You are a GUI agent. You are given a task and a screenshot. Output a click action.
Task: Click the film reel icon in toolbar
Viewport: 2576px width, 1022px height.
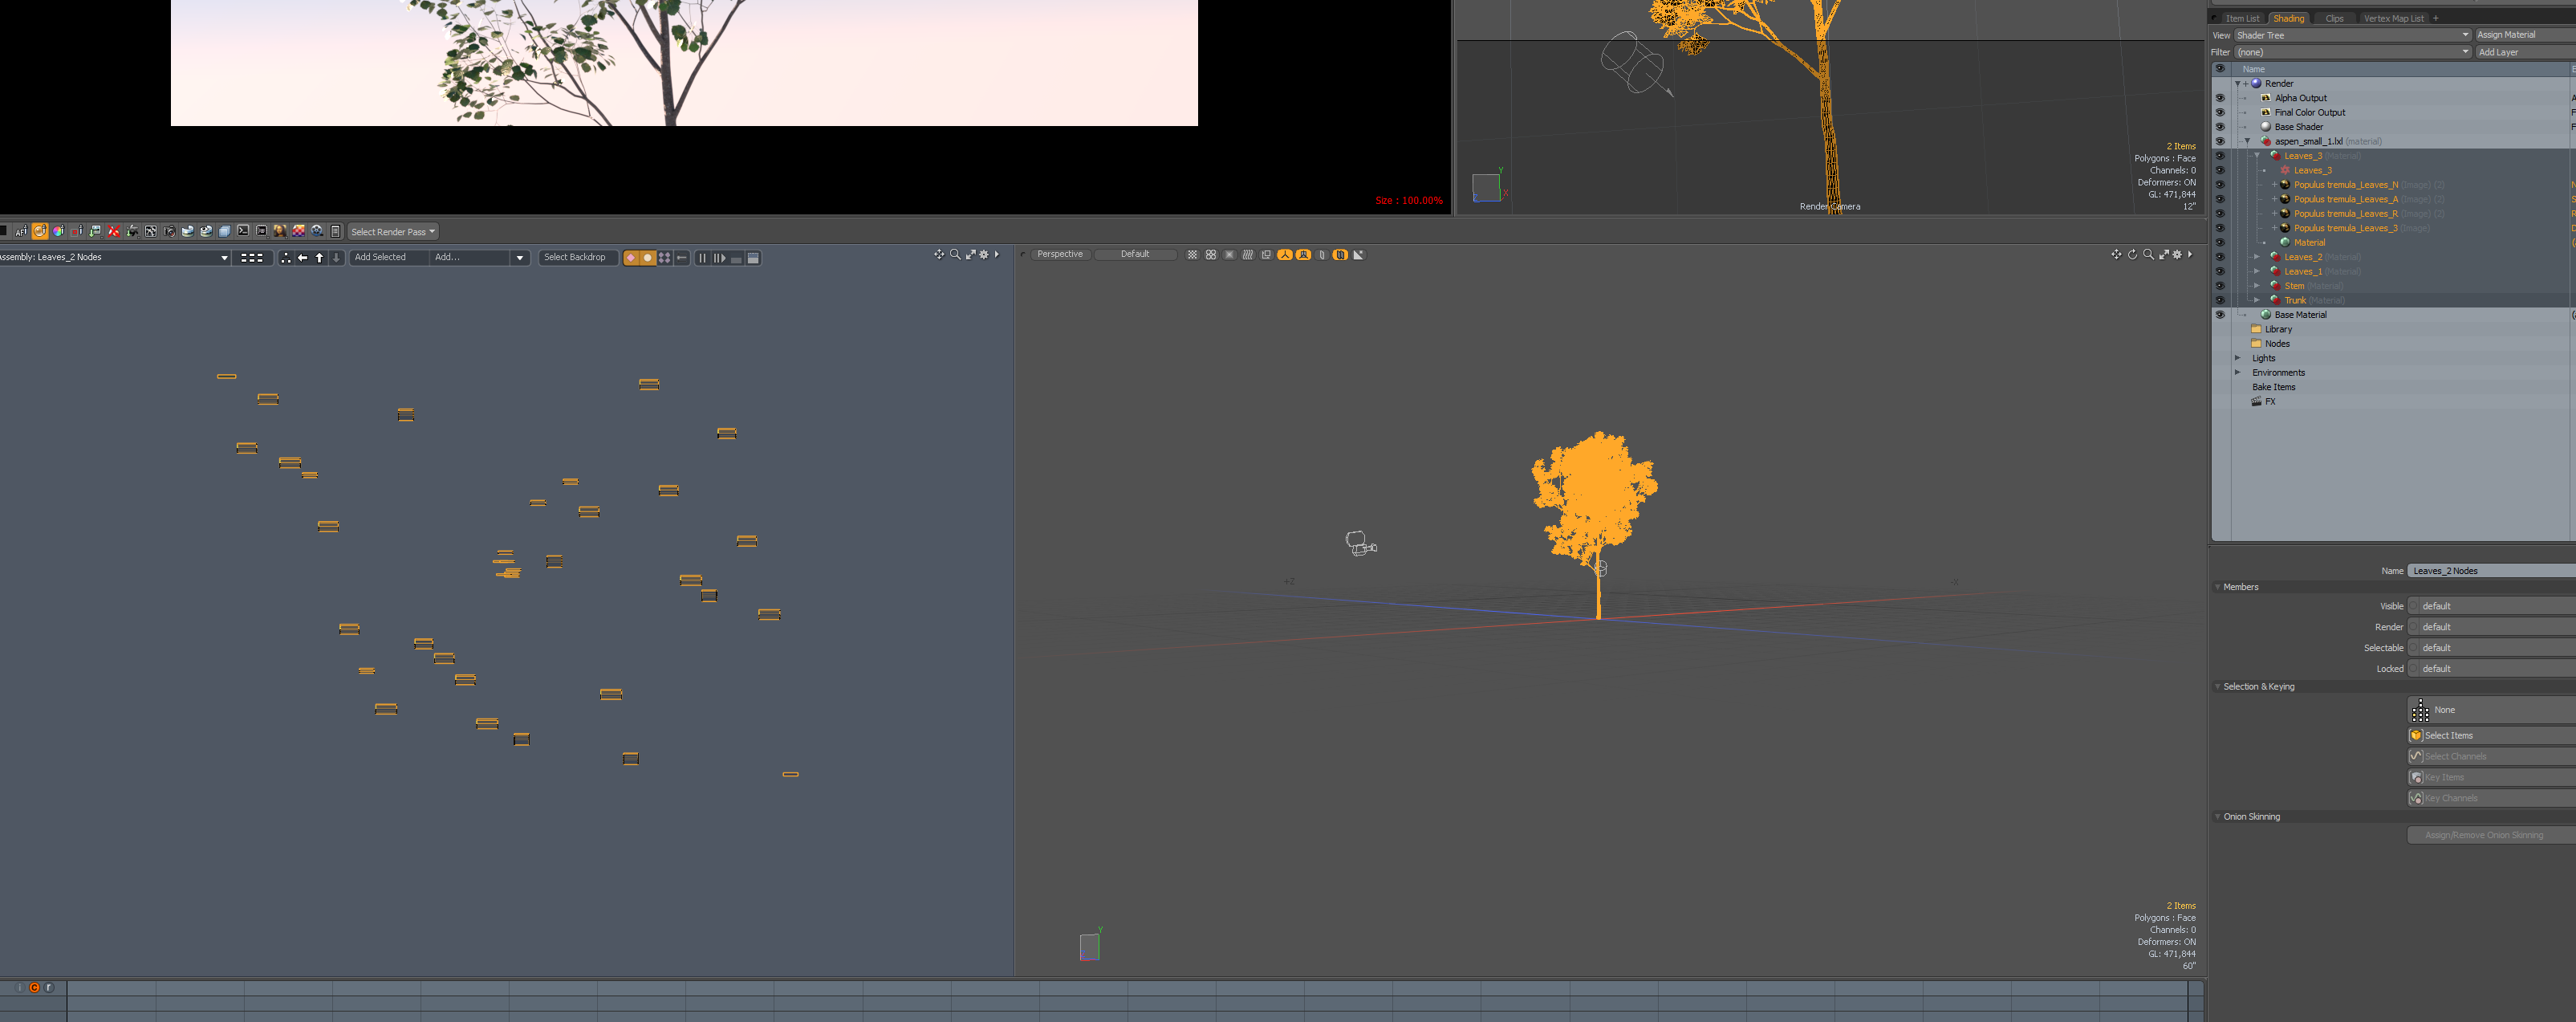317,231
